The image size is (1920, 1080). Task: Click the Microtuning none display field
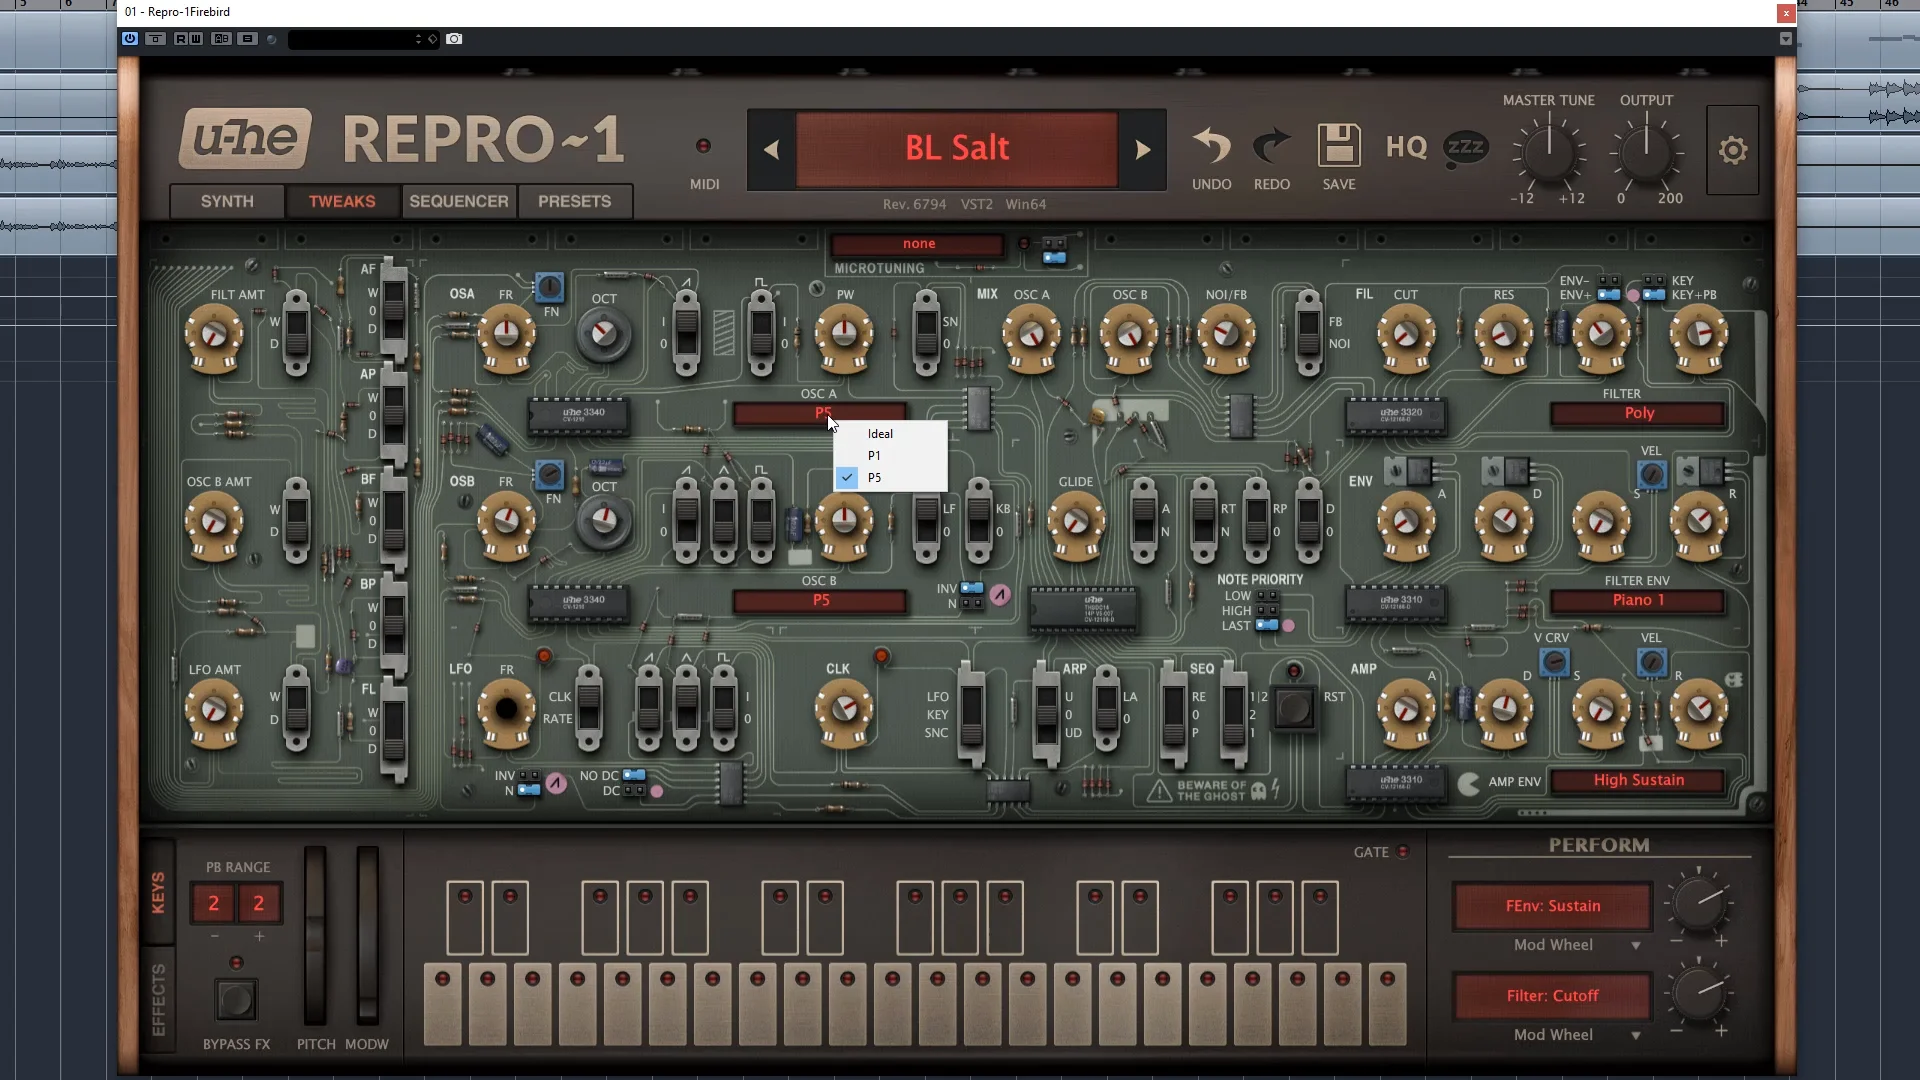click(x=918, y=244)
